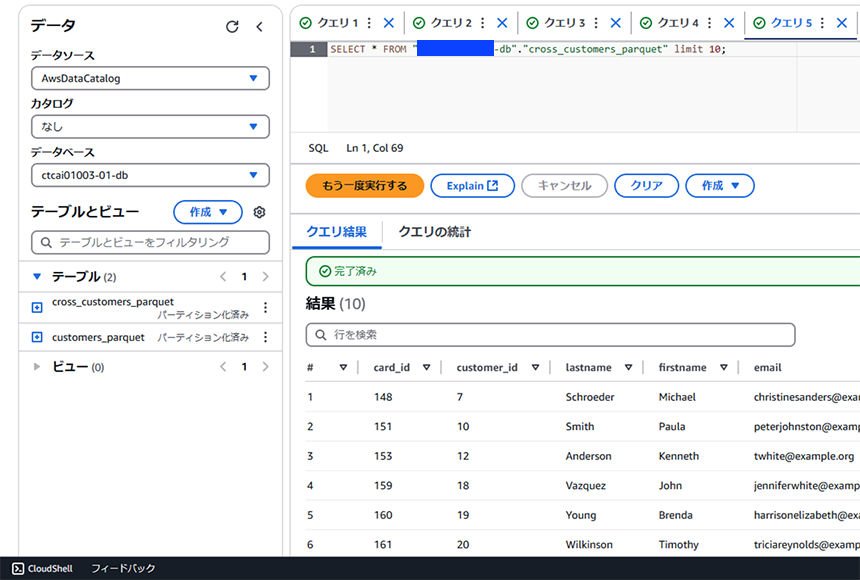
Task: Click card_id cell 159
Action: tap(383, 486)
